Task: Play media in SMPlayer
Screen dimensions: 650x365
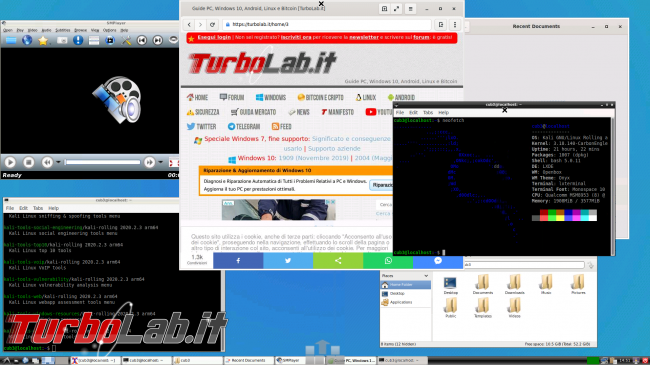Action: click(x=10, y=162)
